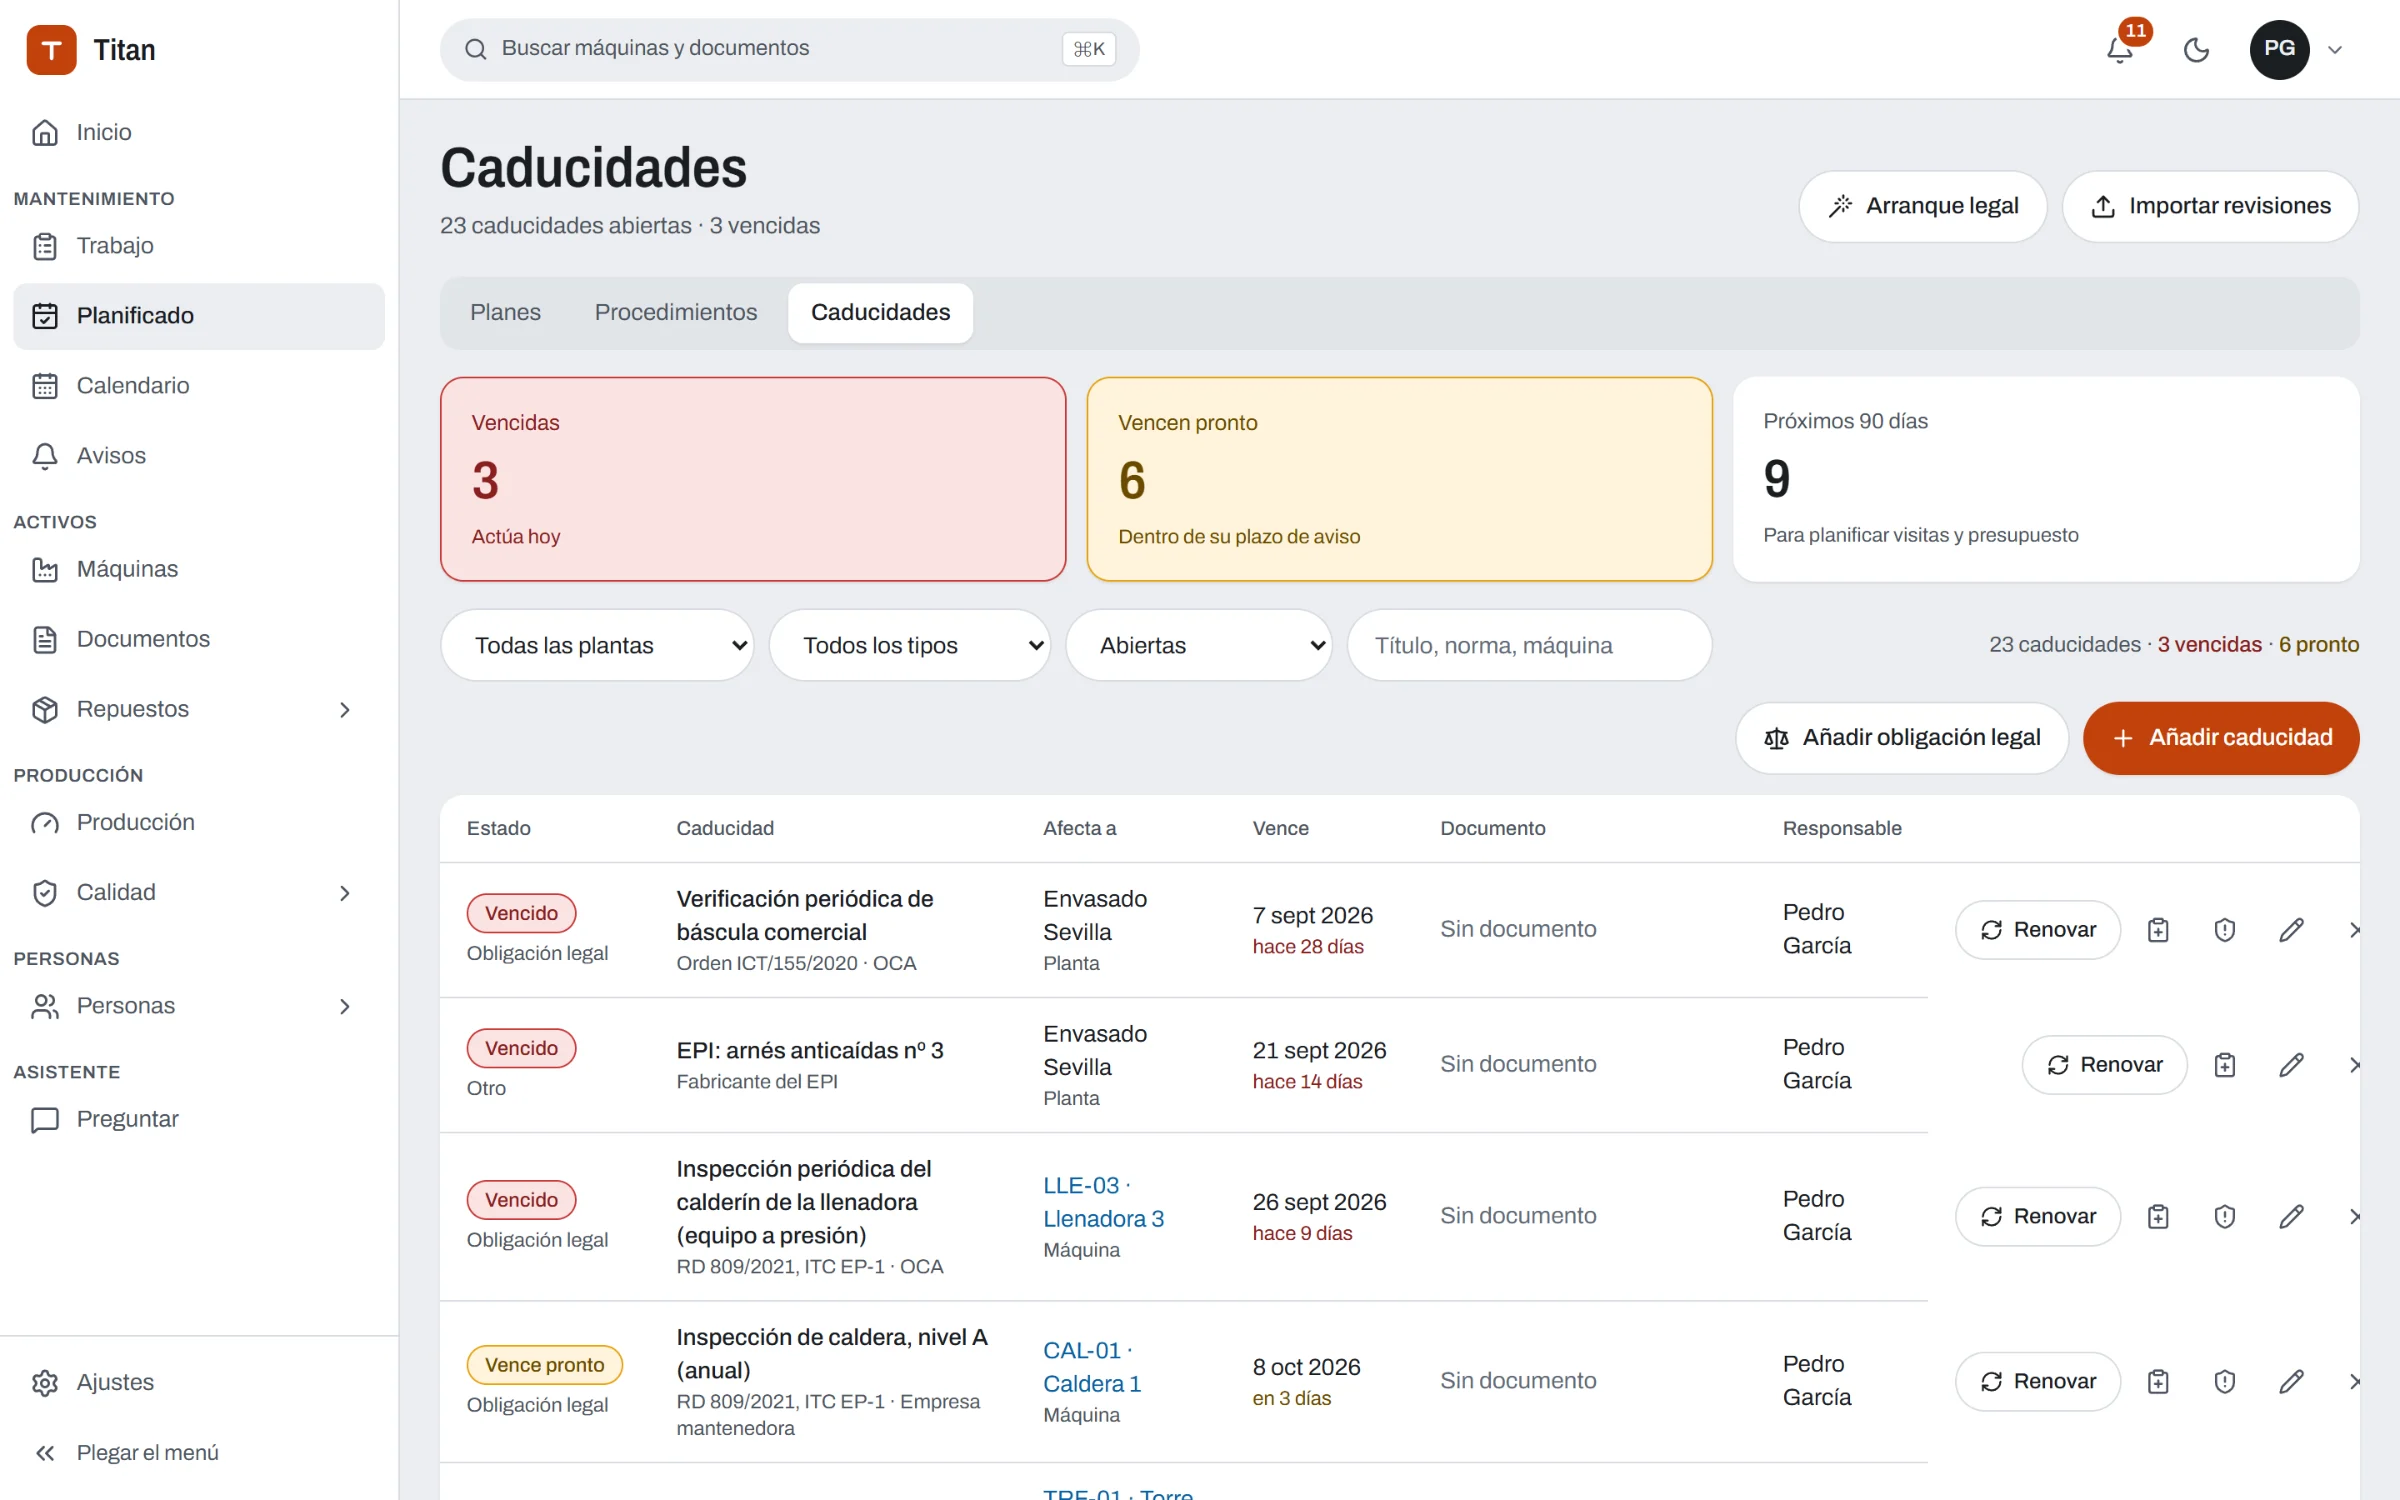Edit the Inspección de caldera row pencil
Screen dimensions: 2400x1500
coord(2291,1382)
